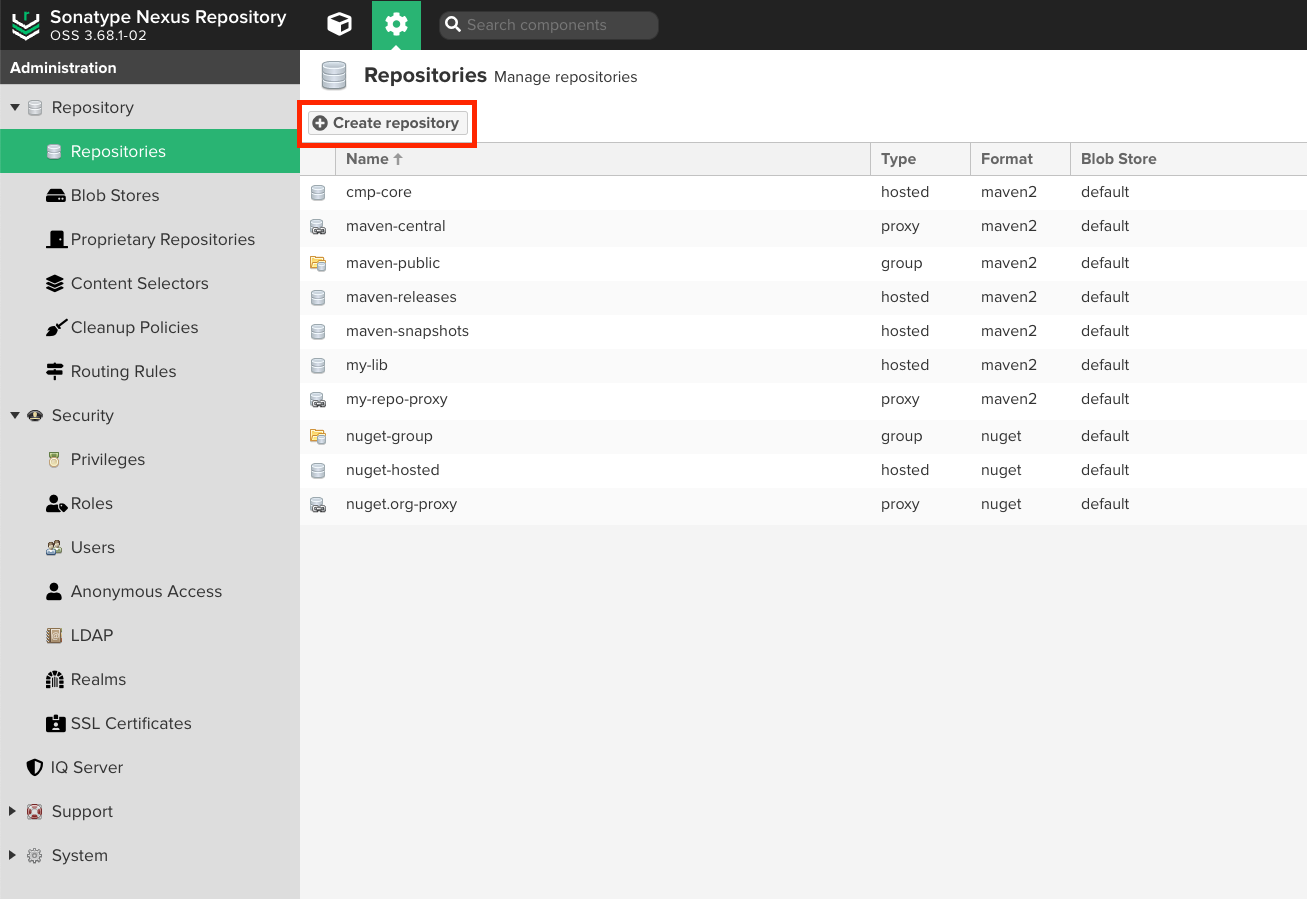Viewport: 1307px width, 899px height.
Task: Click the Cleanup Policies sidebar label
Action: (135, 328)
